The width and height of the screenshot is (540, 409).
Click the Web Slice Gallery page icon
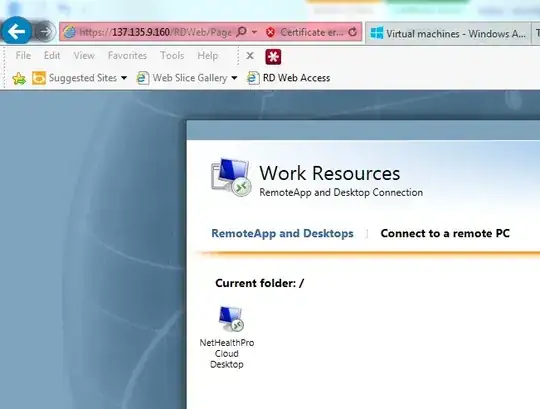[143, 78]
